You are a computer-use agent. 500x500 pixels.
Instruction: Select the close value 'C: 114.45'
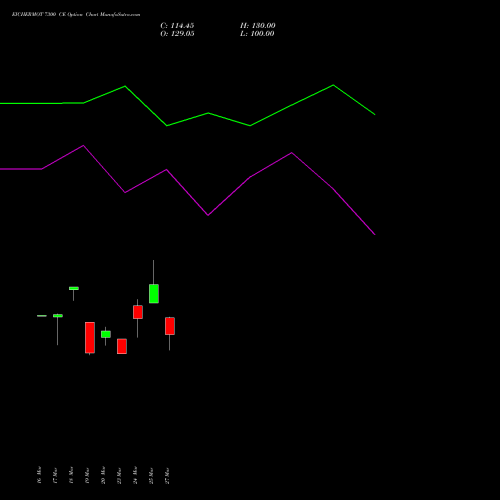pos(177,26)
